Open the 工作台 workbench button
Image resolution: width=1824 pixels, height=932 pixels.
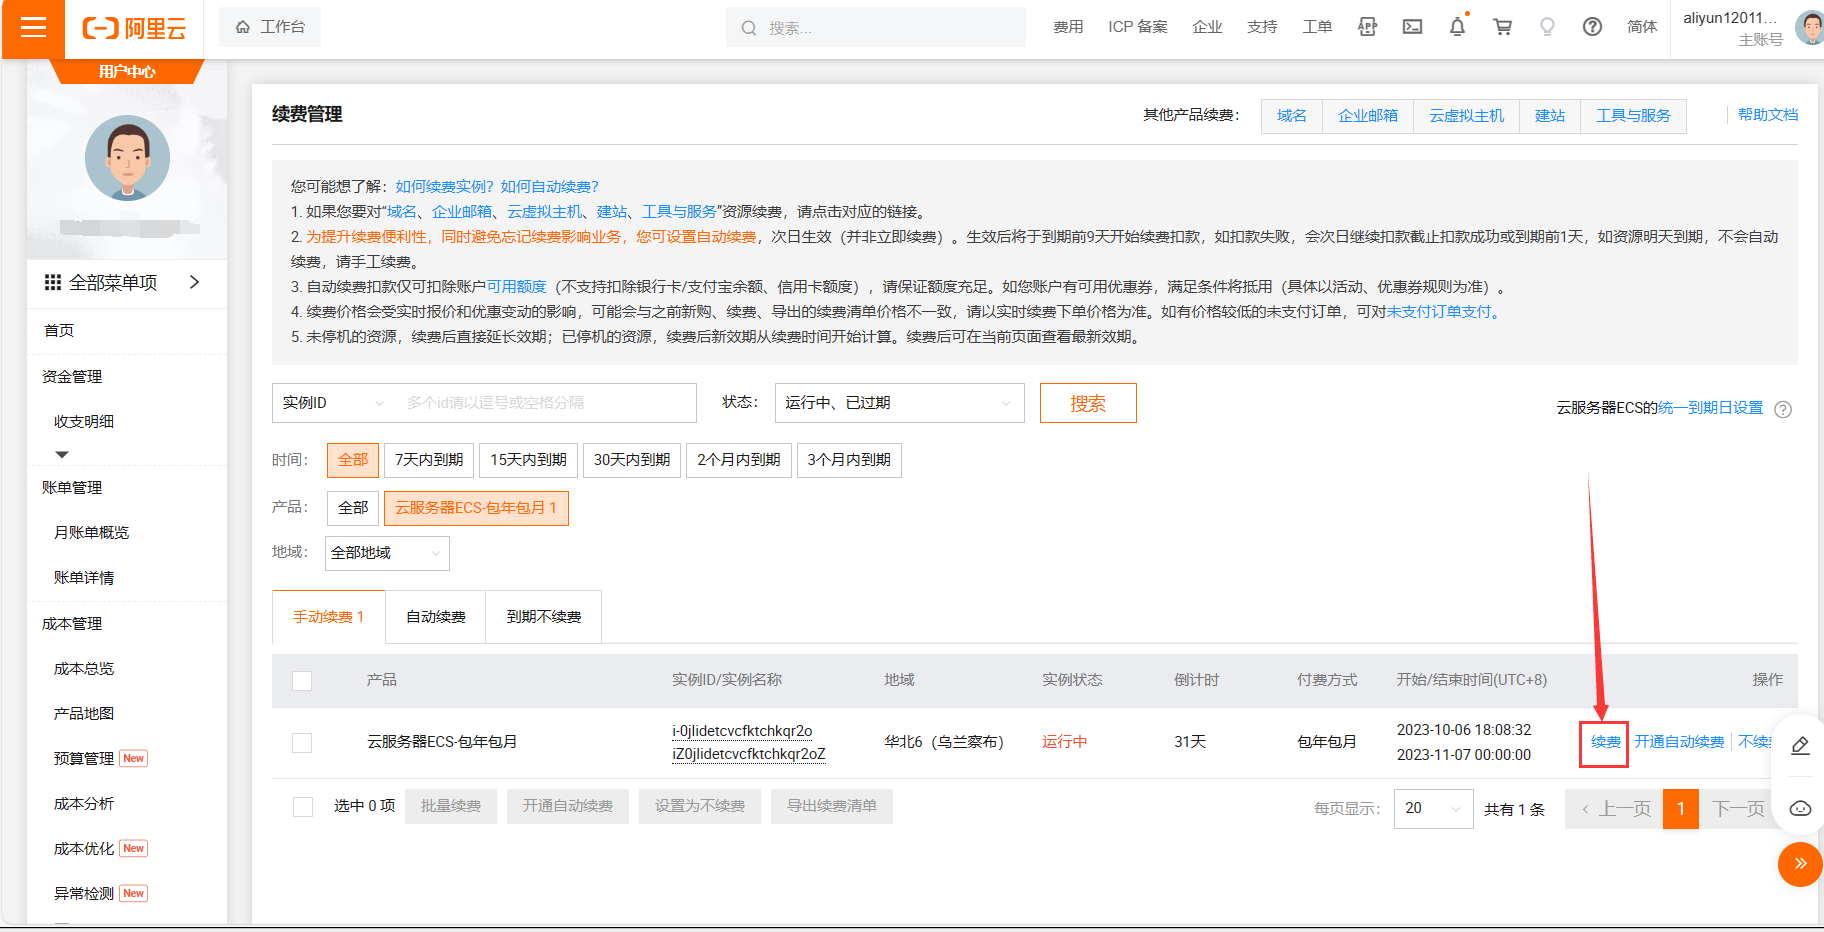[x=270, y=27]
